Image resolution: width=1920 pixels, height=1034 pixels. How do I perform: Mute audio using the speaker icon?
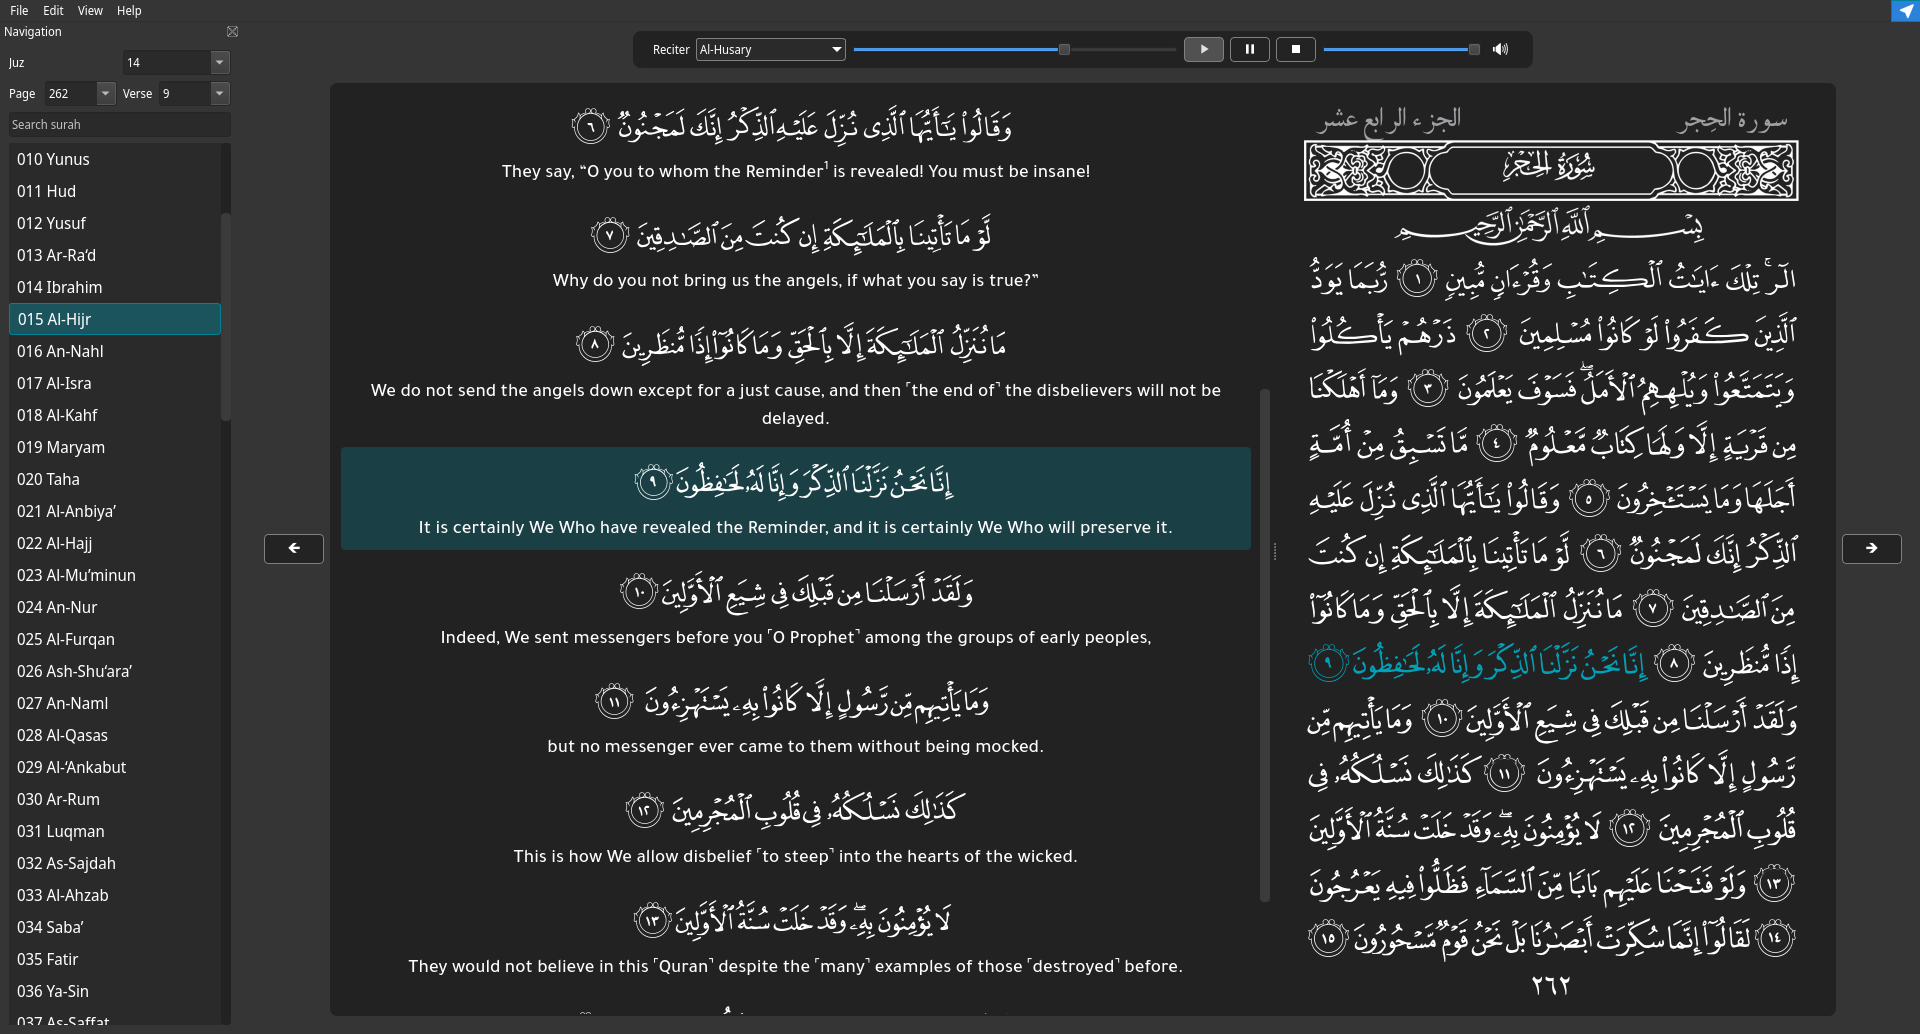1501,49
